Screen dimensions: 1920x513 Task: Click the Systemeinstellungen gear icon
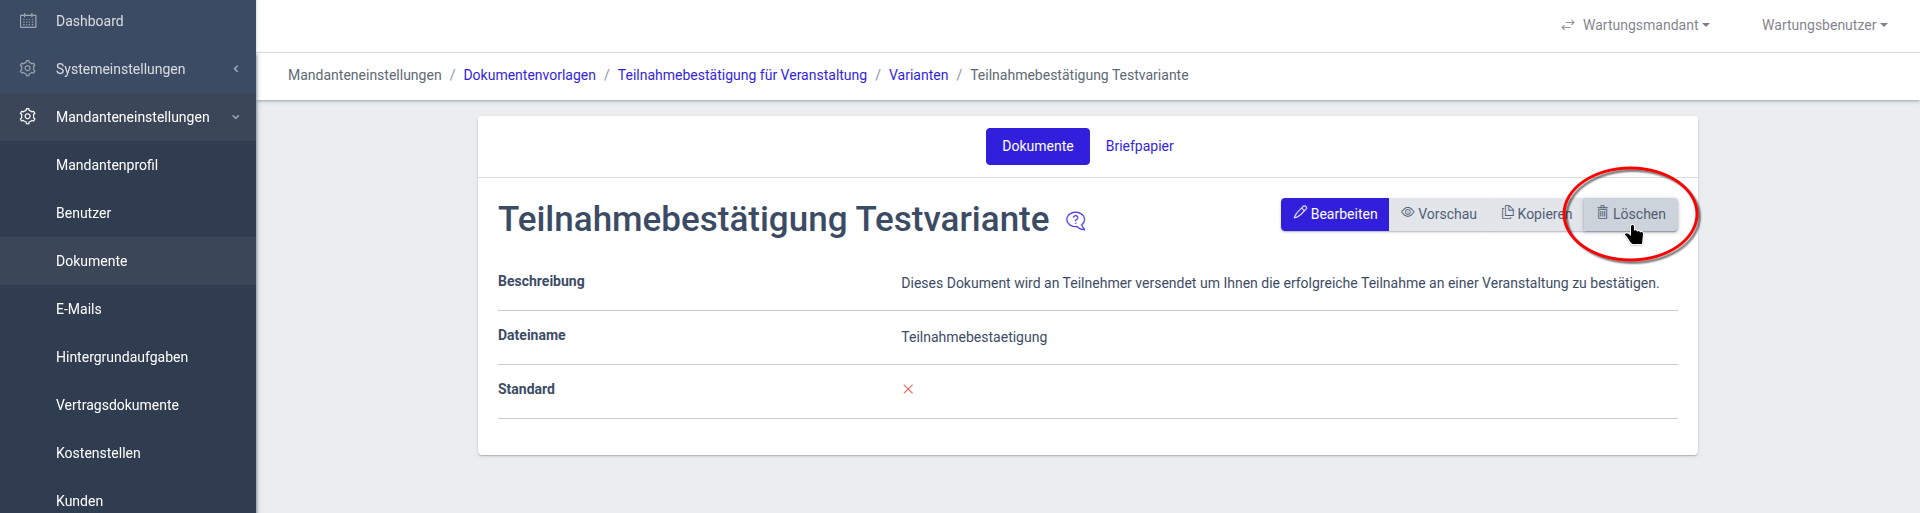(x=28, y=69)
